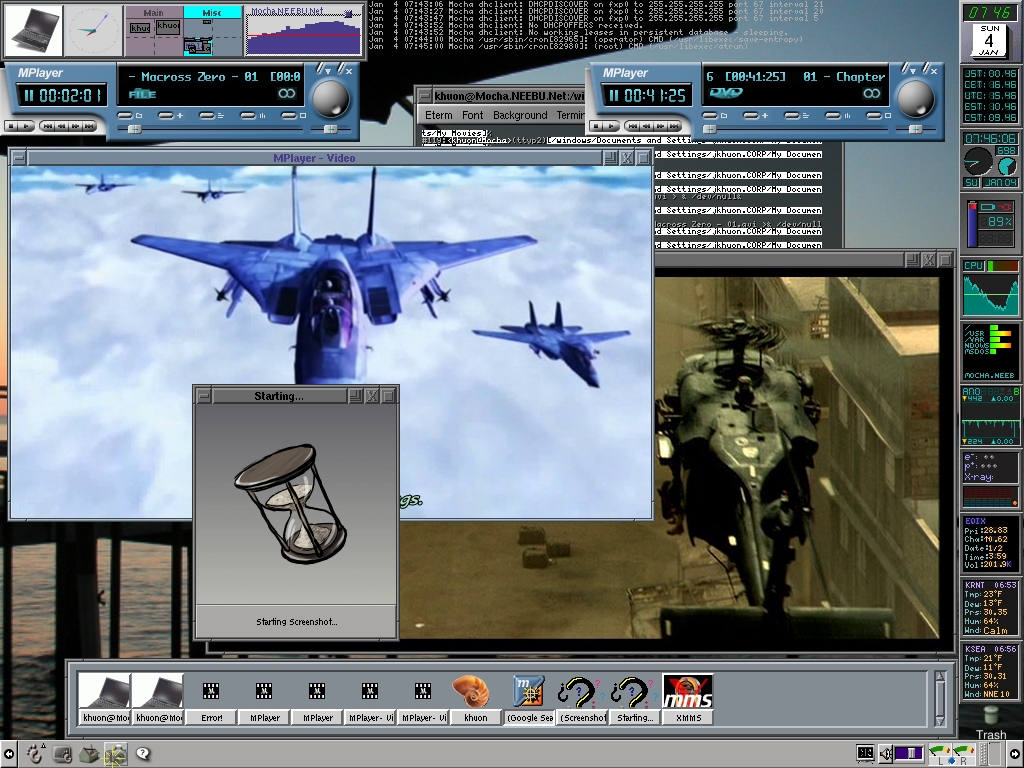Hide panel using right edge arrow
The height and width of the screenshot is (768, 1024).
(1016, 754)
